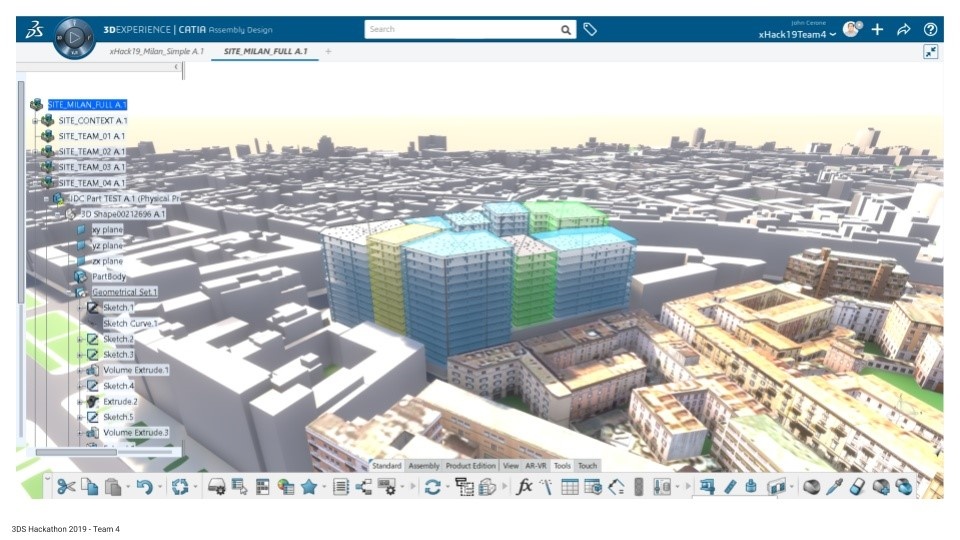Click the fx formula icon
The height and width of the screenshot is (540, 960).
[x=524, y=487]
